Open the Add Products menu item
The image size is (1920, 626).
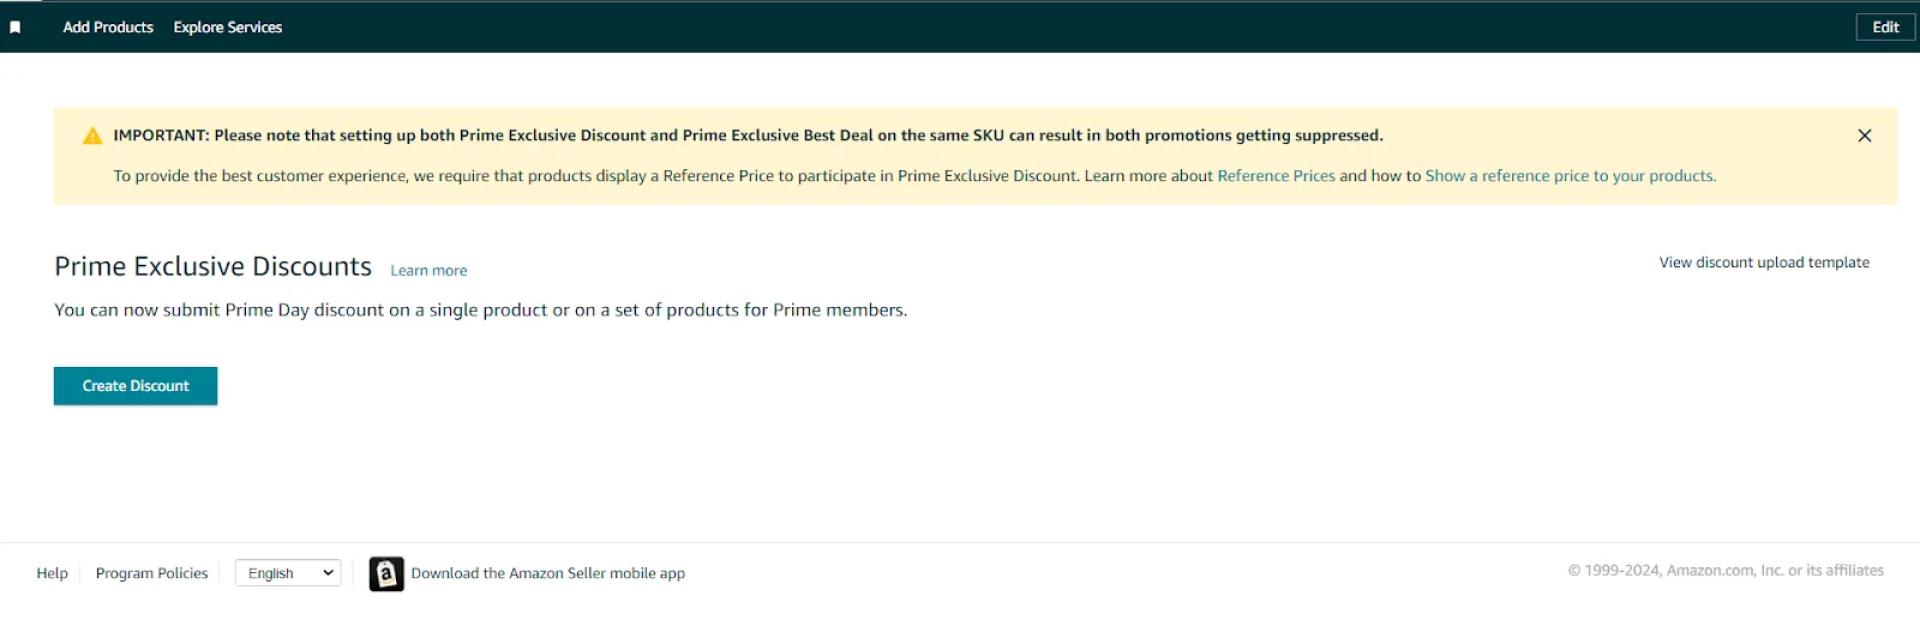click(x=108, y=27)
